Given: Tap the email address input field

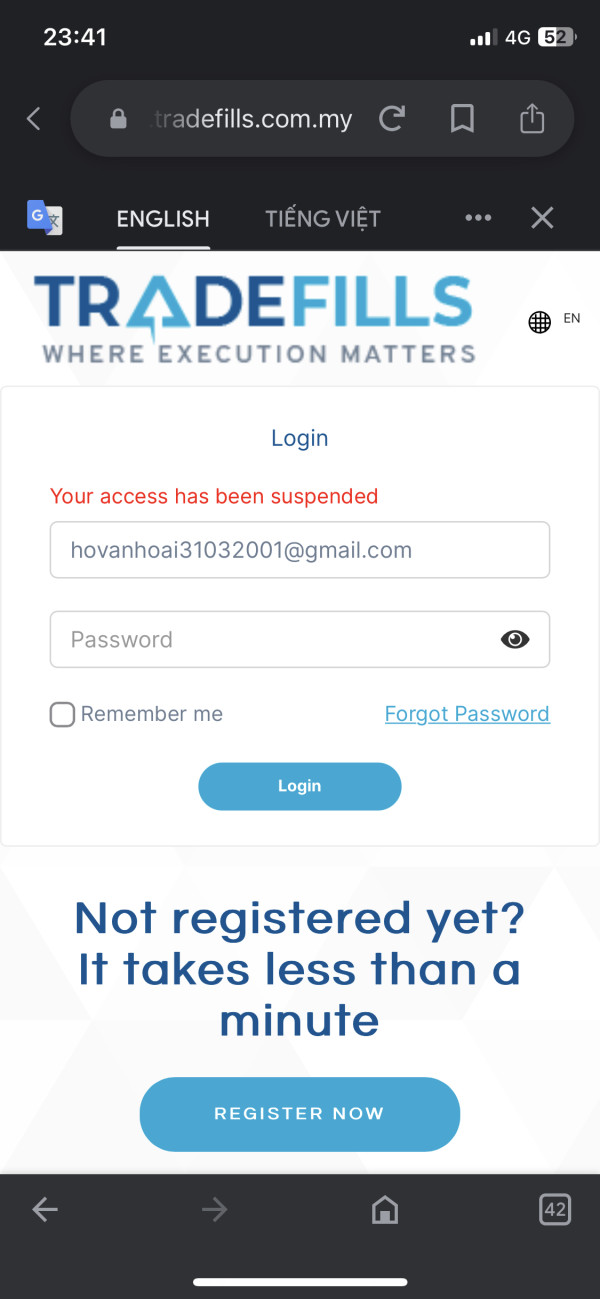Looking at the screenshot, I should (299, 550).
